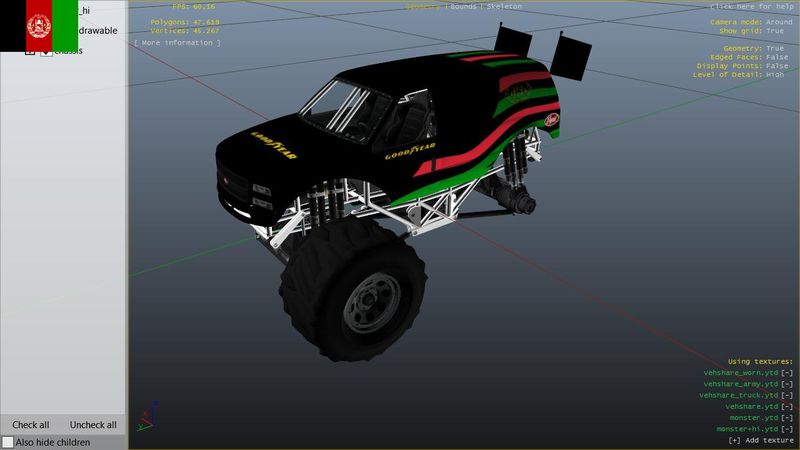Click the Vertices count readout
This screenshot has height=450, width=800.
185,31
